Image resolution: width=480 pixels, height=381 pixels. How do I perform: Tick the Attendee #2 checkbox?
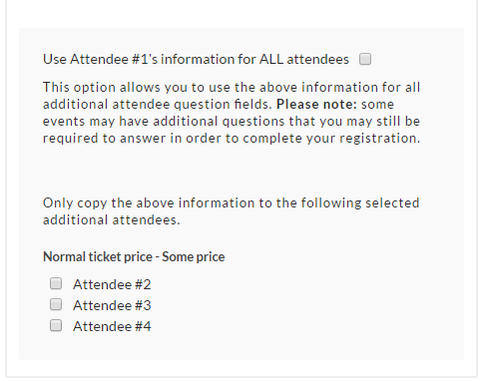56,284
